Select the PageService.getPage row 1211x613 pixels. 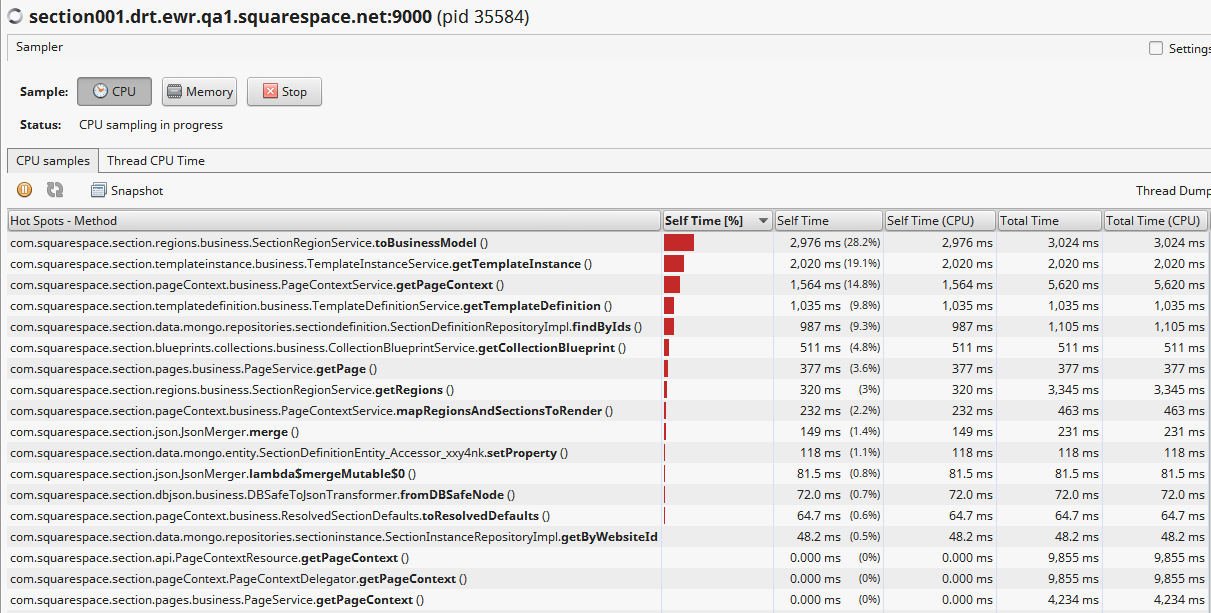pyautogui.click(x=608, y=368)
